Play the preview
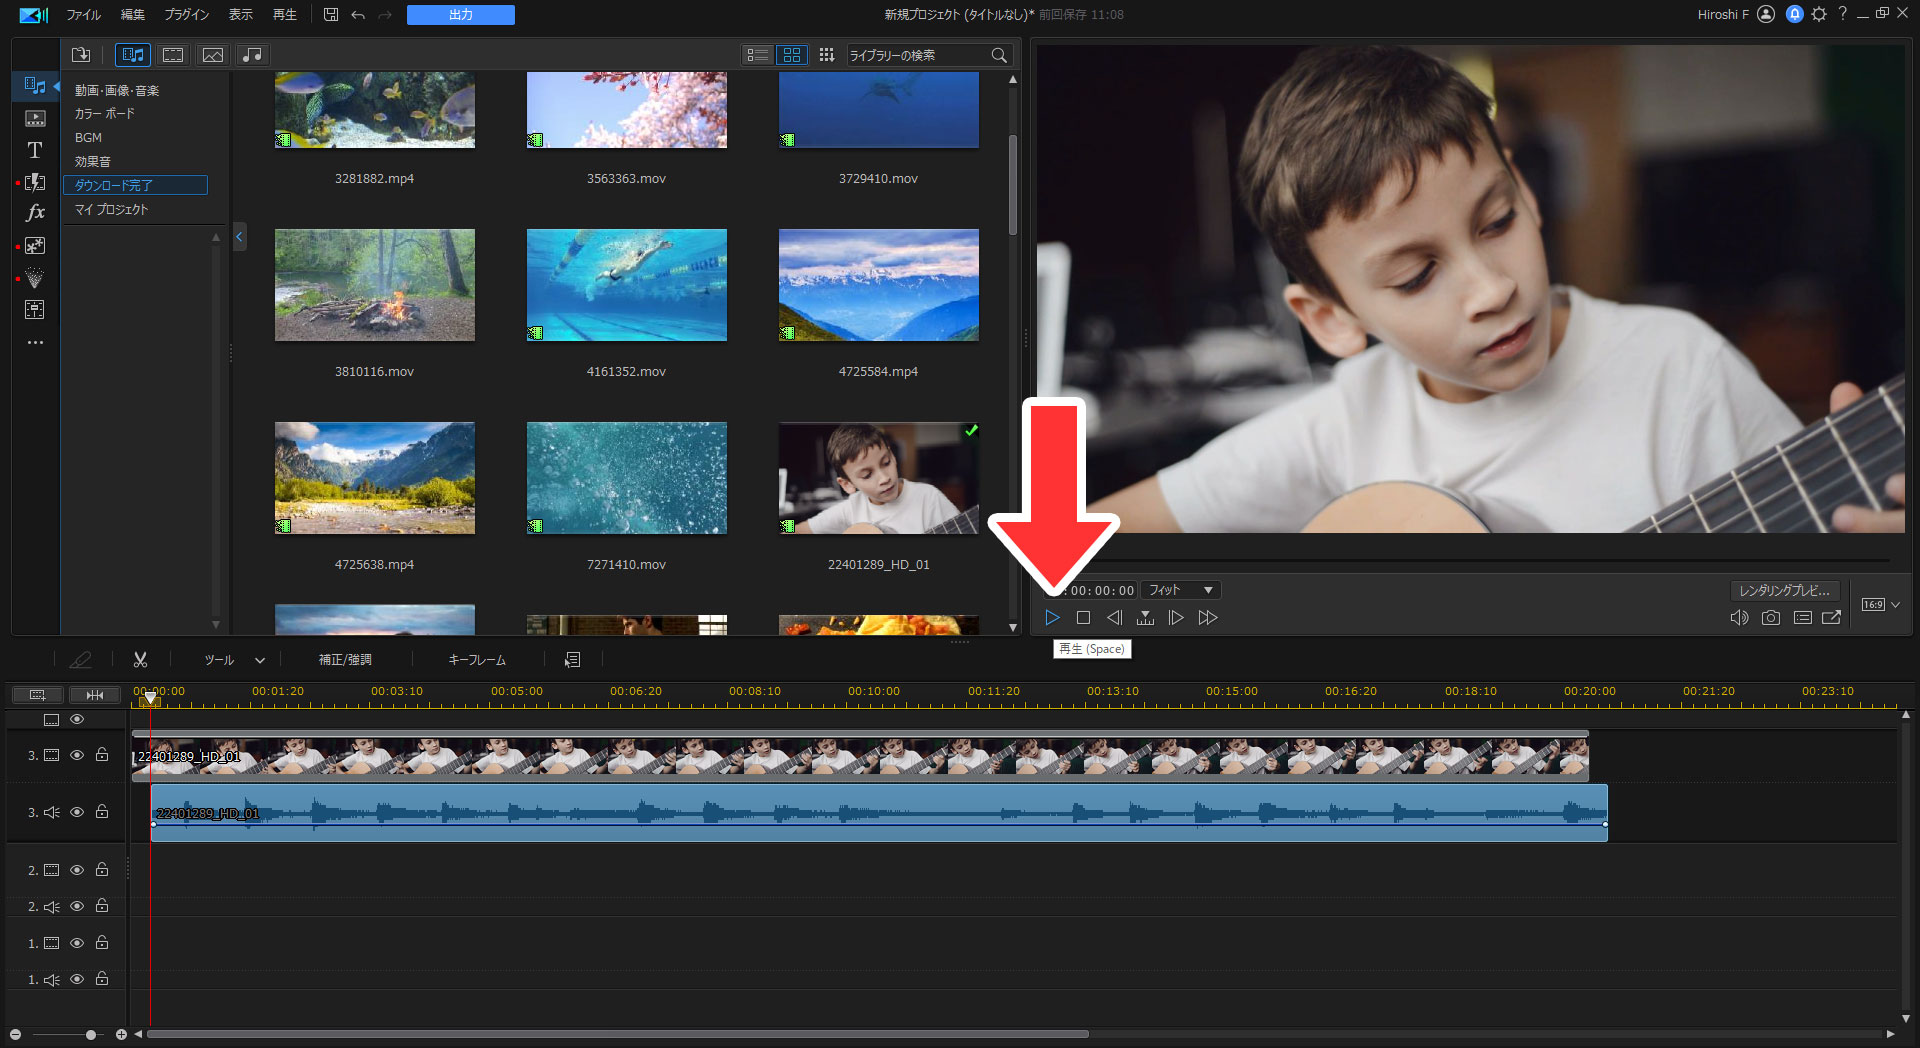The height and width of the screenshot is (1048, 1920). click(1052, 618)
